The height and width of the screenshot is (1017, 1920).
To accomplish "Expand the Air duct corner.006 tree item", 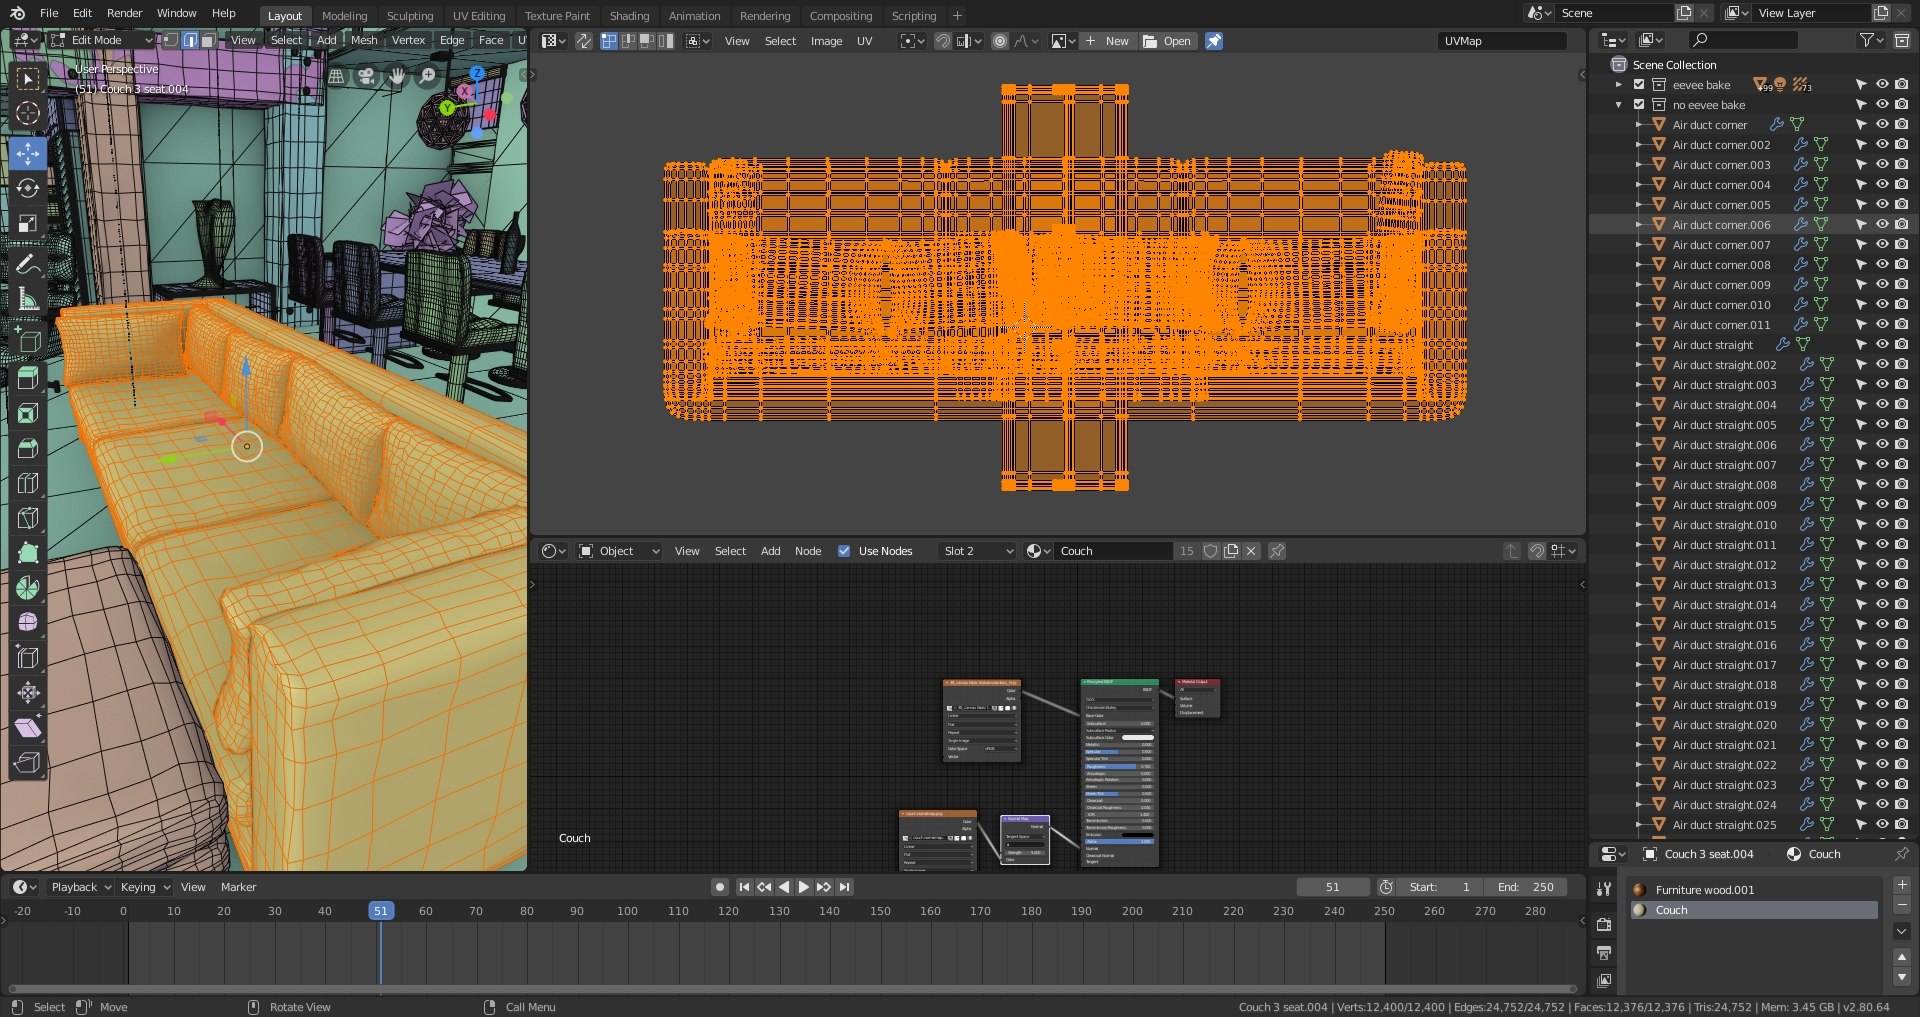I will (x=1639, y=225).
